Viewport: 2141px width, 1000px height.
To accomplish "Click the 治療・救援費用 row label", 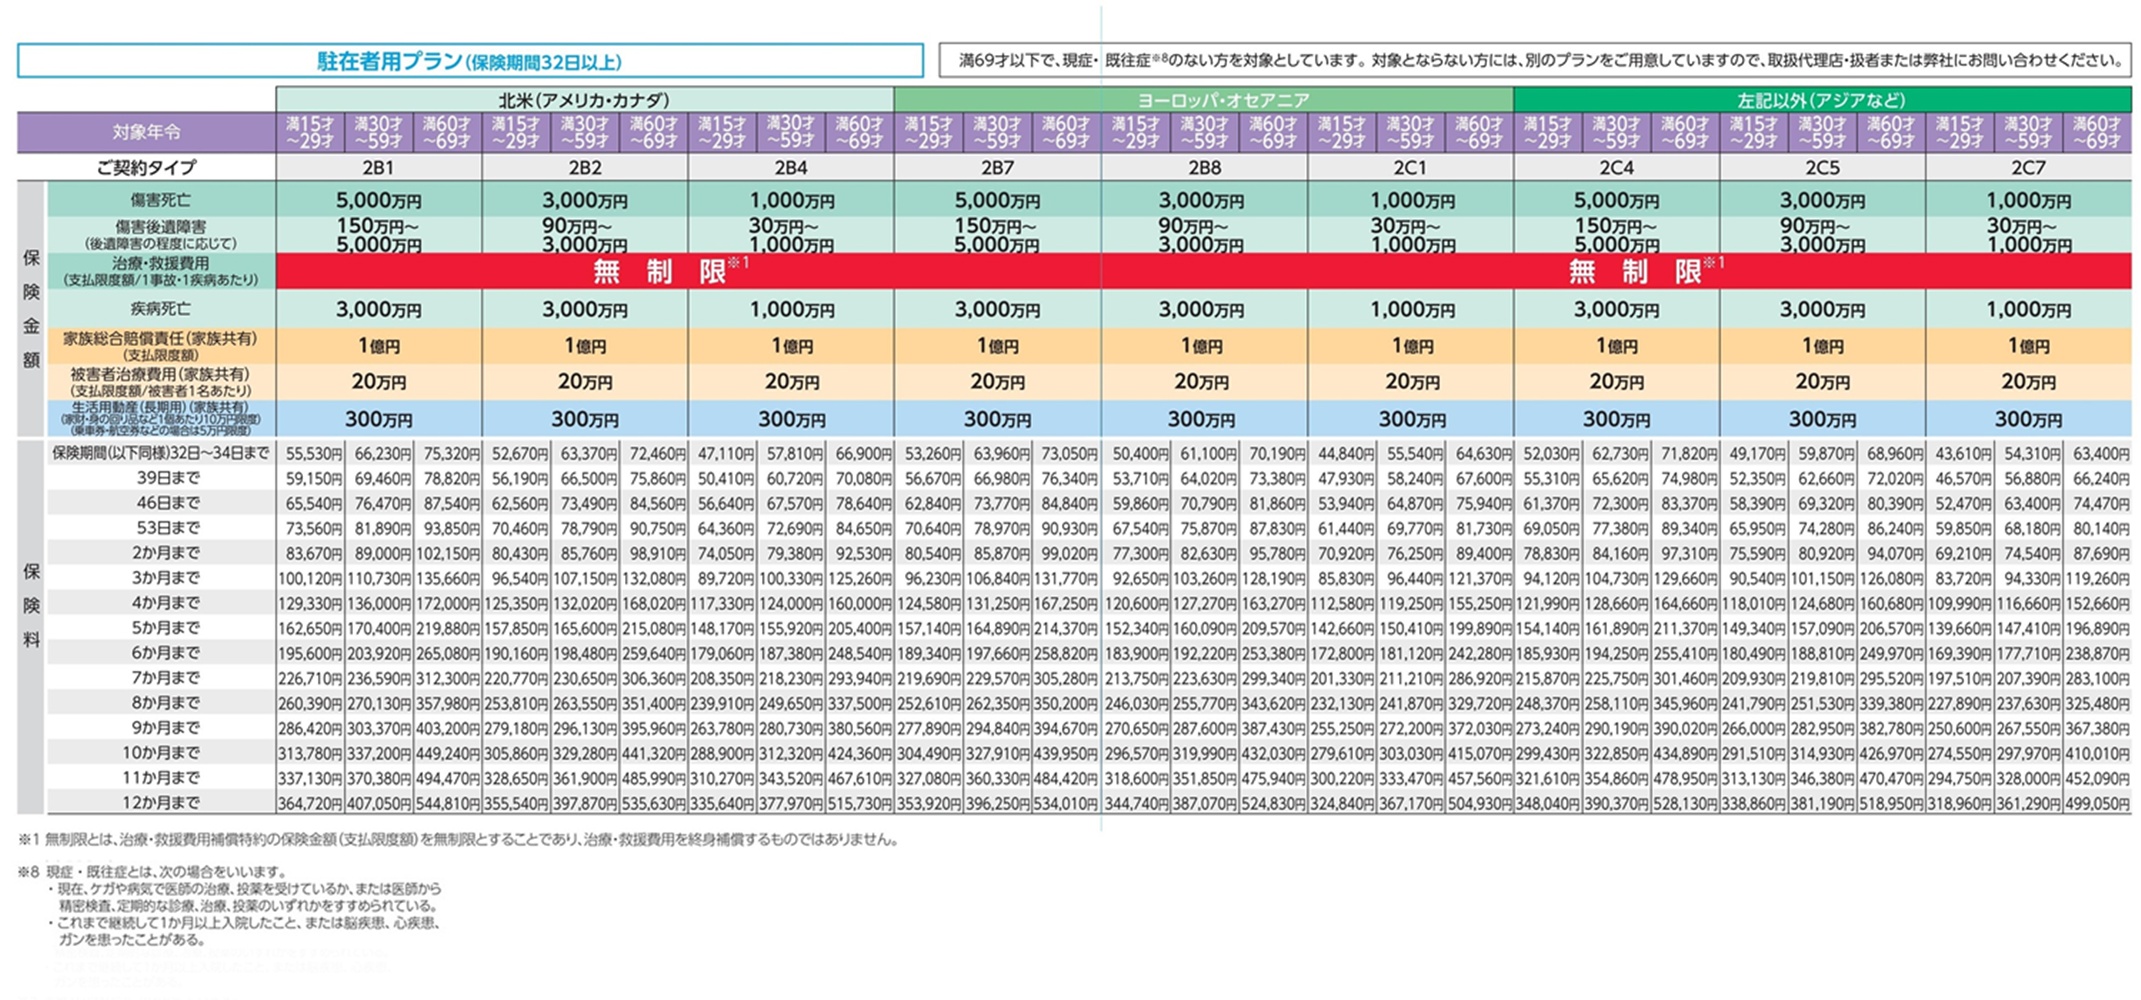I will (x=160, y=271).
